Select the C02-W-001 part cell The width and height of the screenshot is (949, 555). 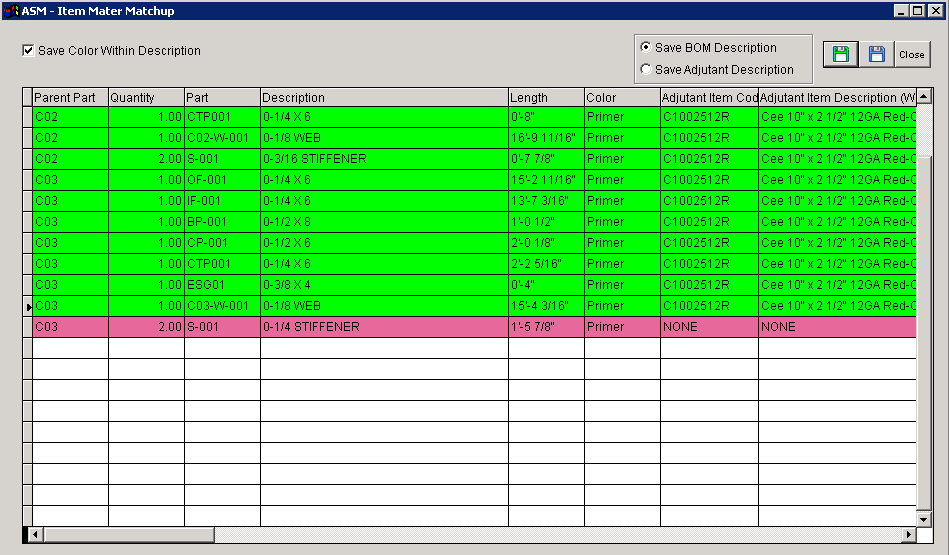(222, 138)
